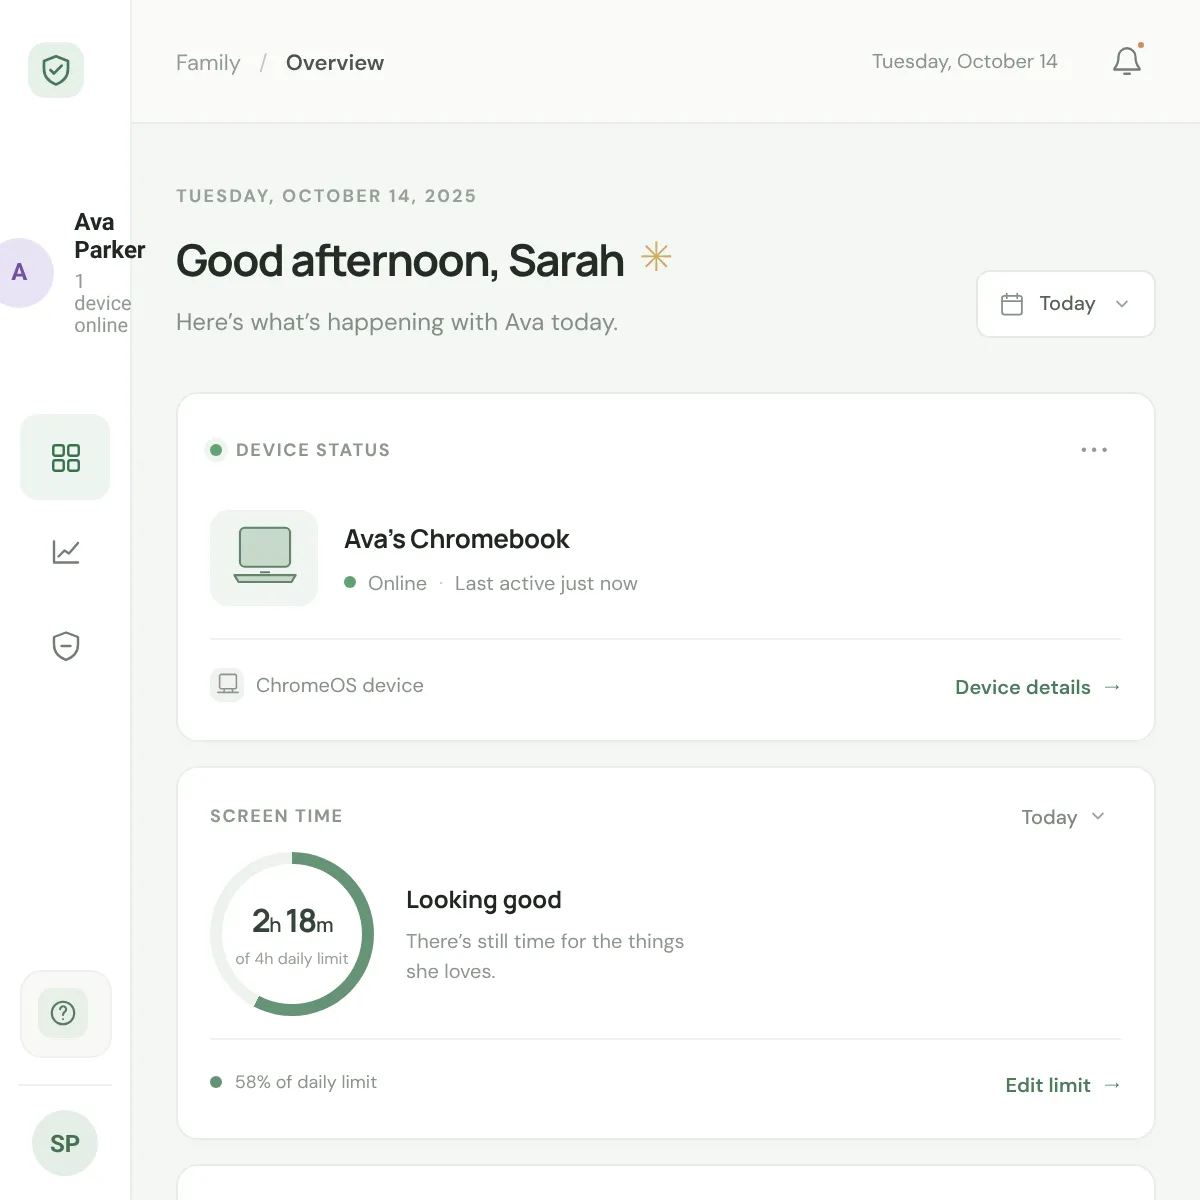1200x1200 pixels.
Task: Click the small ChromeOS device icon
Action: click(x=227, y=685)
